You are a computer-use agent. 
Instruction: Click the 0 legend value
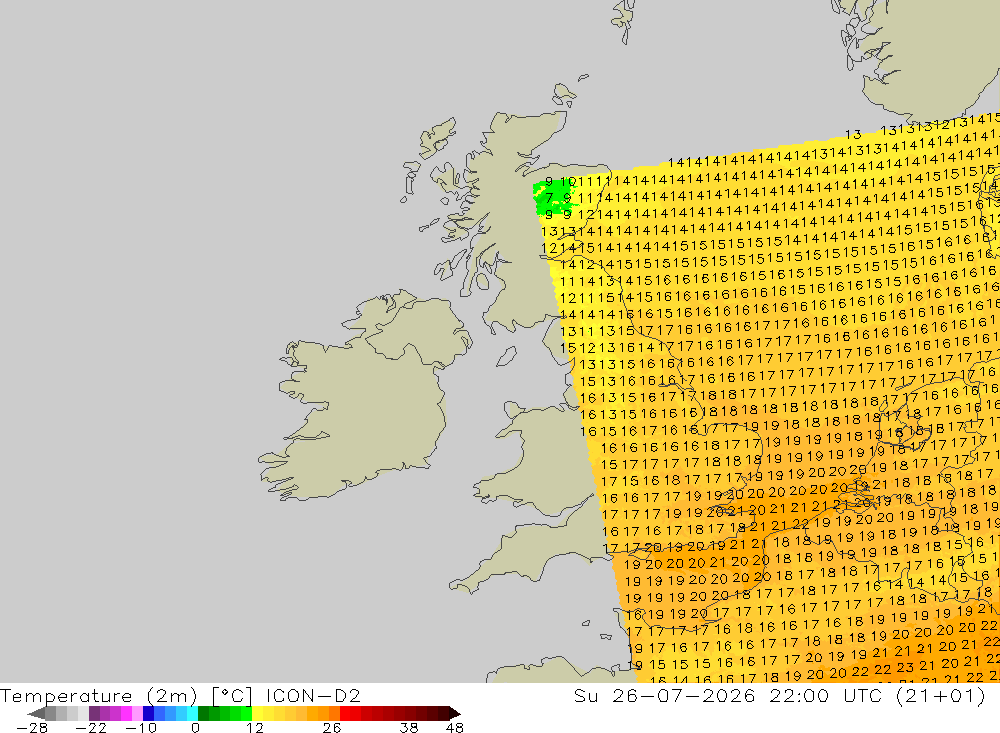(195, 727)
